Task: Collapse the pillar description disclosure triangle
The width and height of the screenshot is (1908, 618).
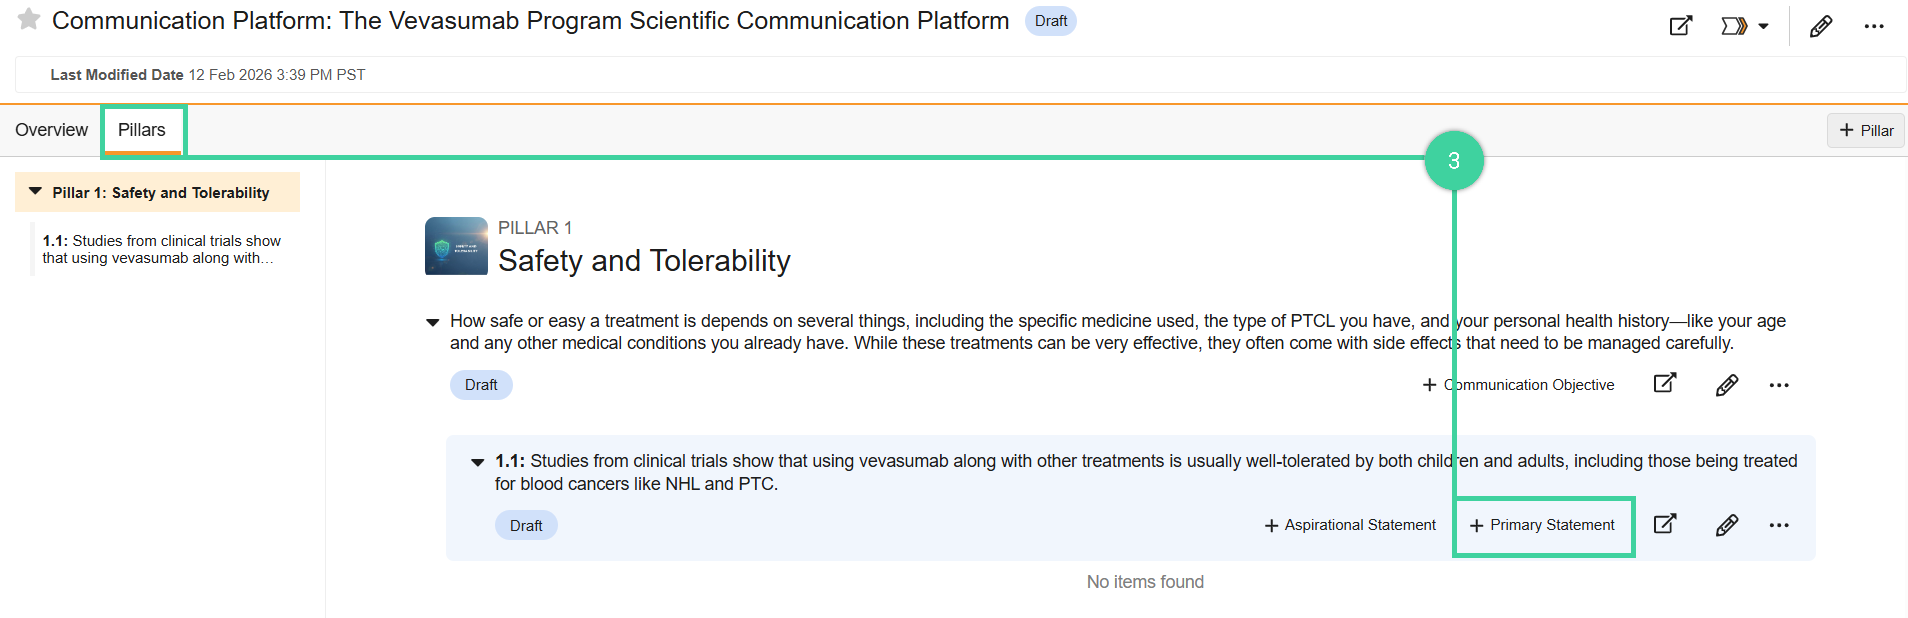Action: (x=433, y=321)
